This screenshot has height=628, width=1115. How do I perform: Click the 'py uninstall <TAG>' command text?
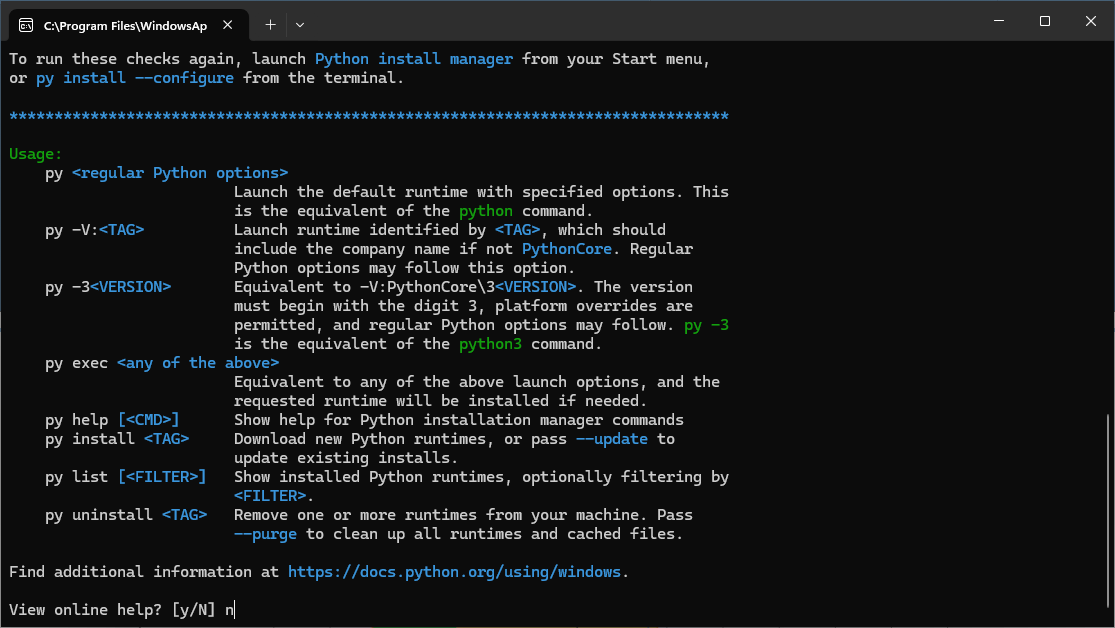pos(126,515)
